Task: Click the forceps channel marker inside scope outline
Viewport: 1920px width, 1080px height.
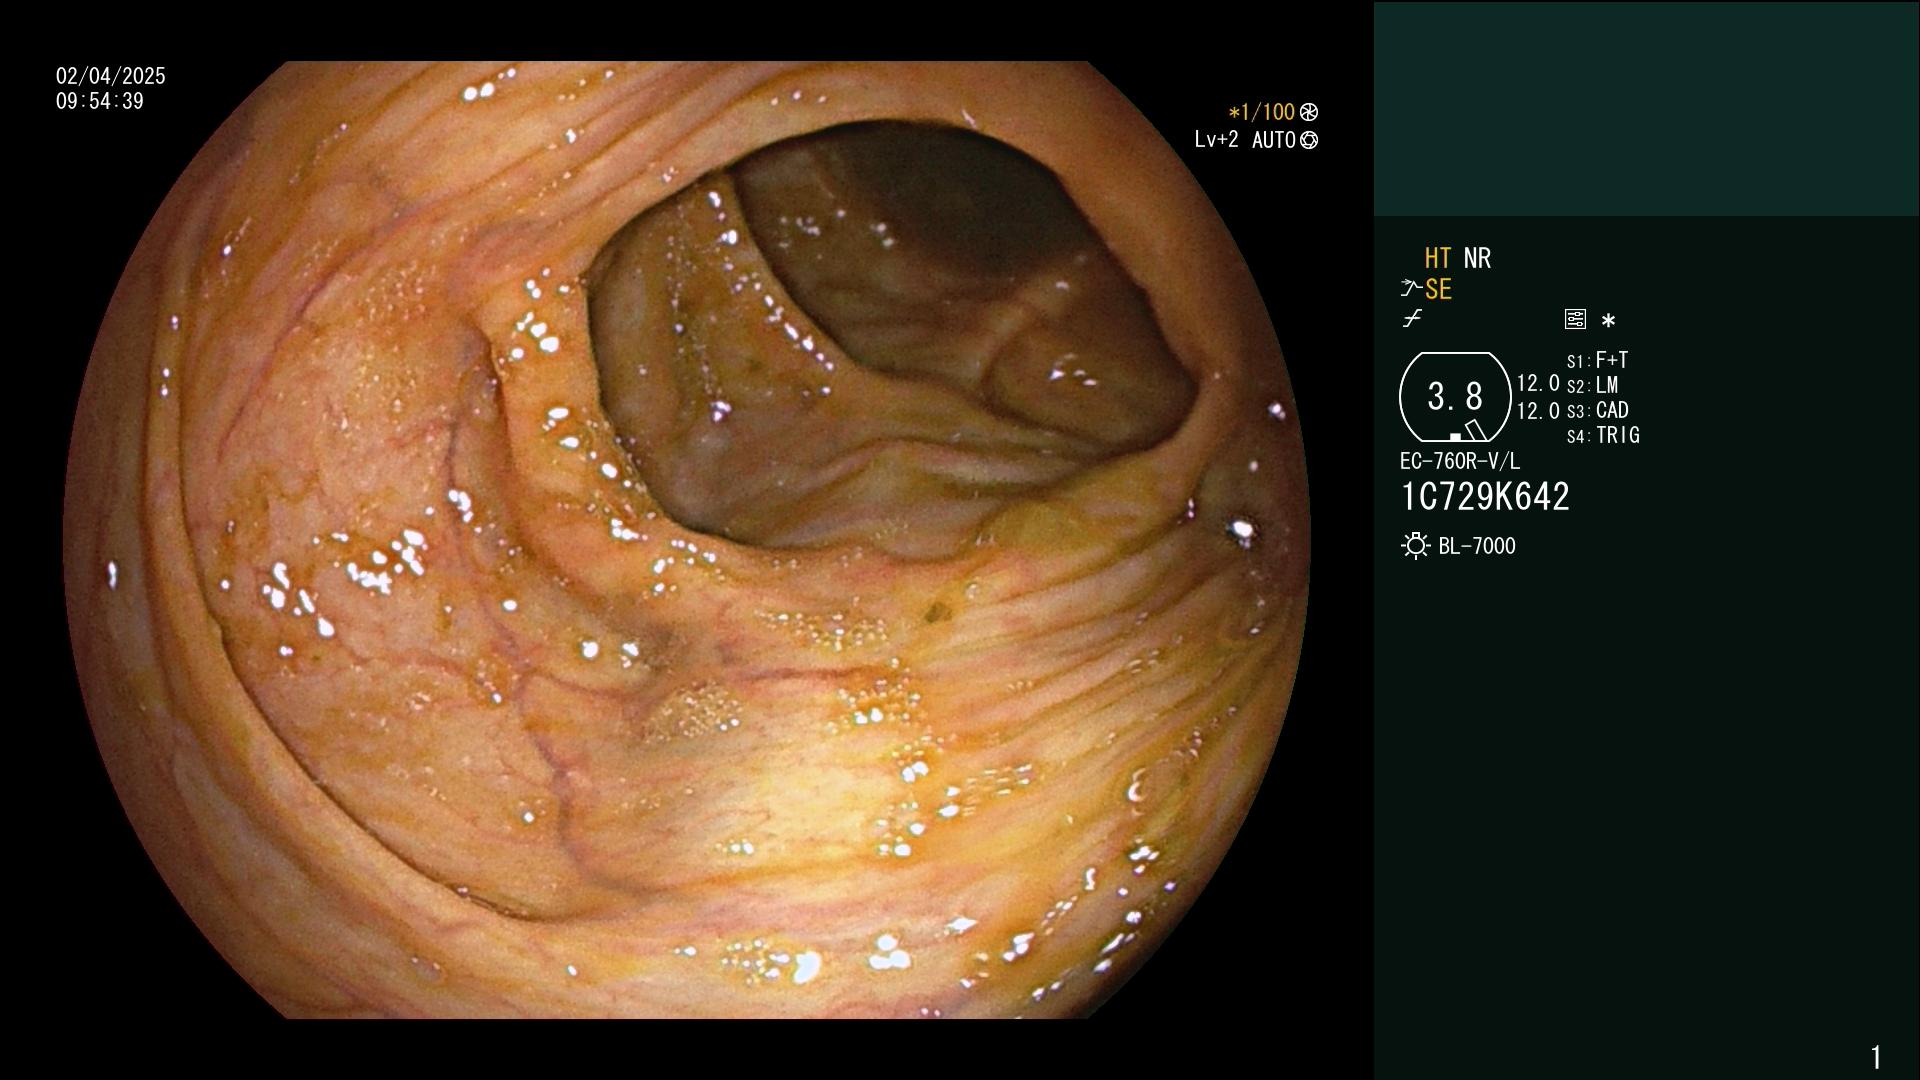Action: pos(1476,430)
